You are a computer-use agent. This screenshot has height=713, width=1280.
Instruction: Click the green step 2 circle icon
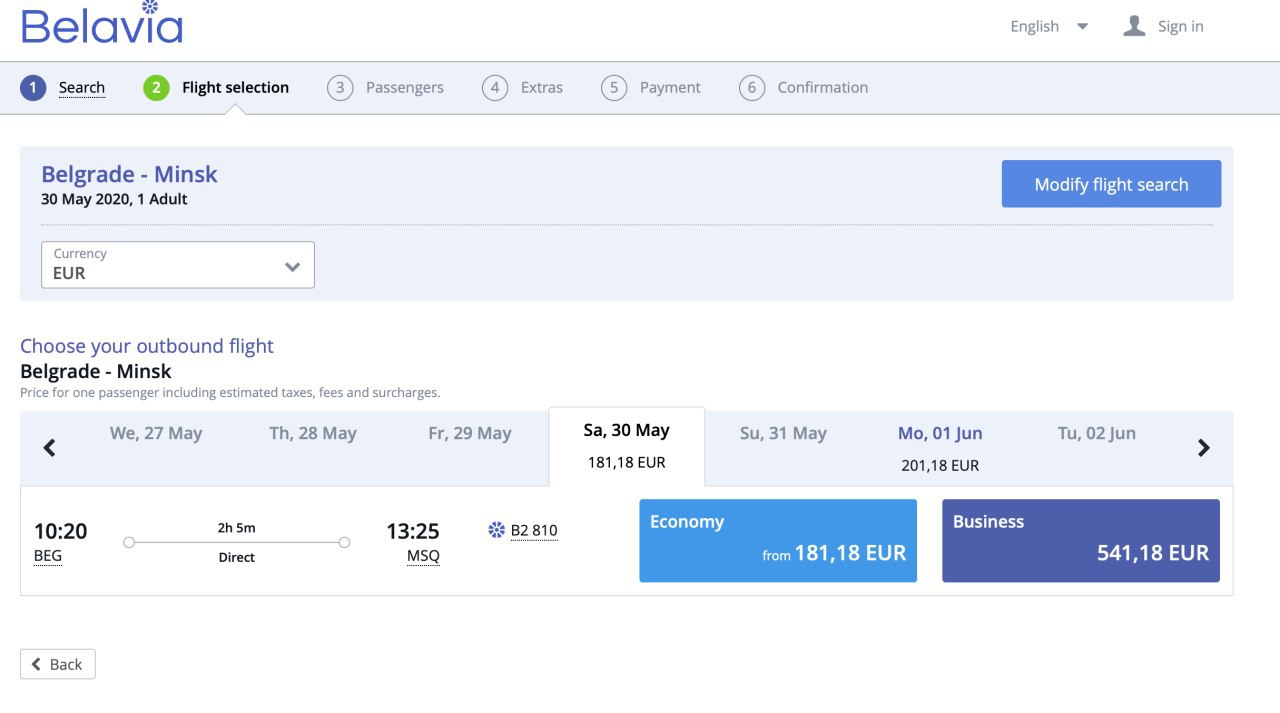[157, 88]
